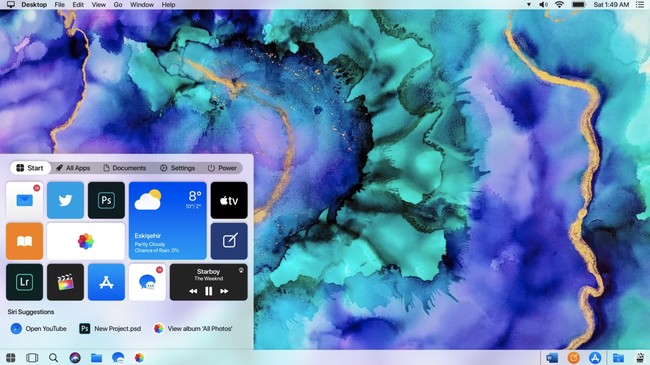Open the File menu
The width and height of the screenshot is (650, 365).
[x=60, y=5]
